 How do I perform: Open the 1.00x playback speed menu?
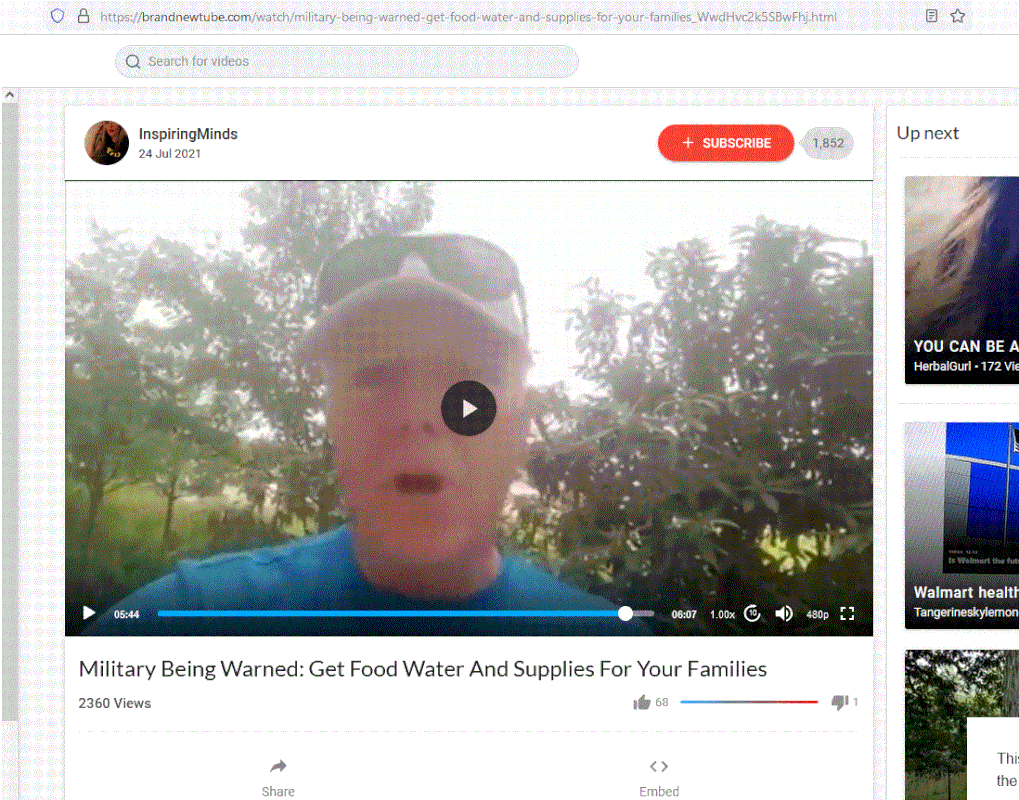[722, 614]
